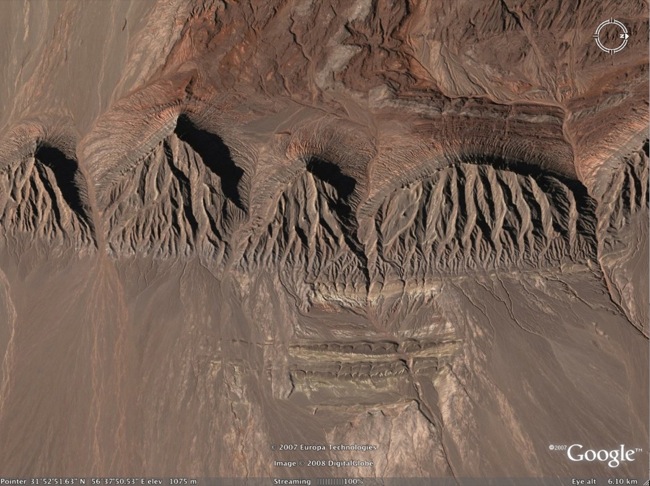This screenshot has width=650, height=486.
Task: Click the striped rock strata bands below the ridges
Action: click(x=370, y=360)
